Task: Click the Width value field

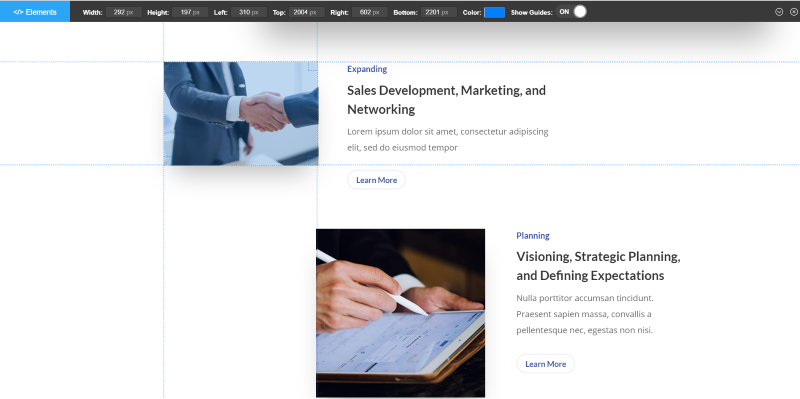Action: 123,12
